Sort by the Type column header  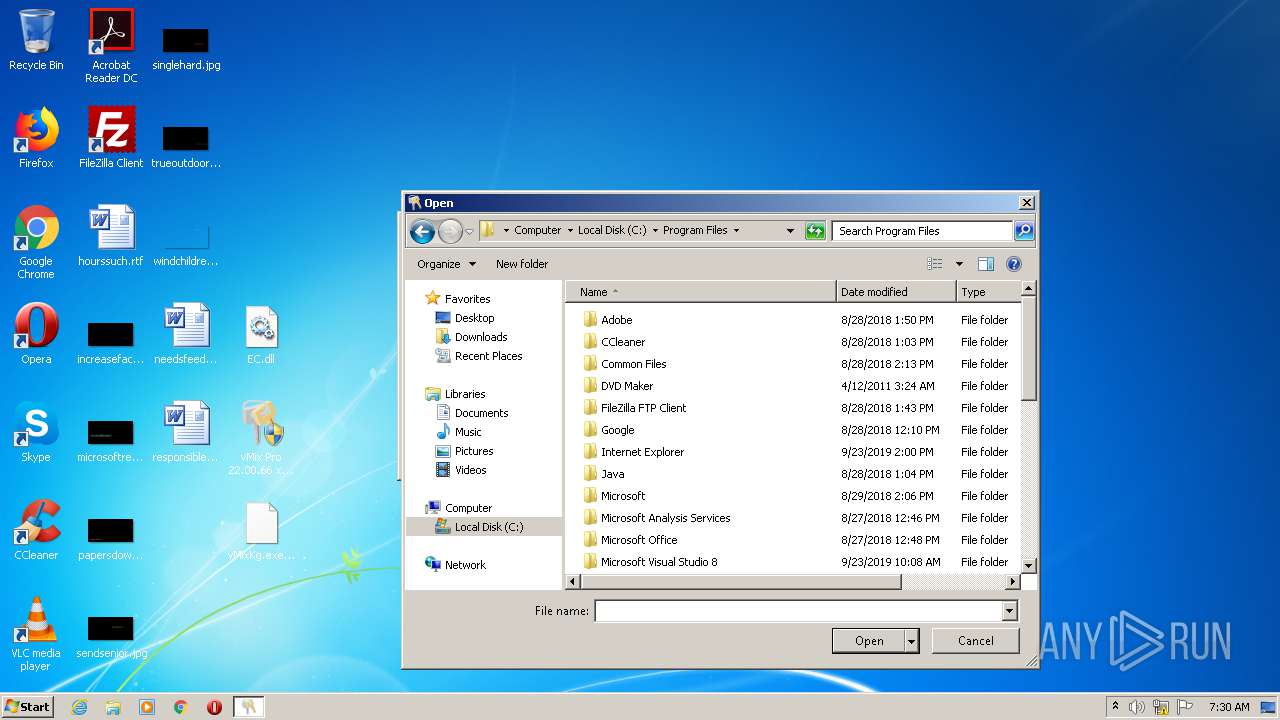[988, 292]
